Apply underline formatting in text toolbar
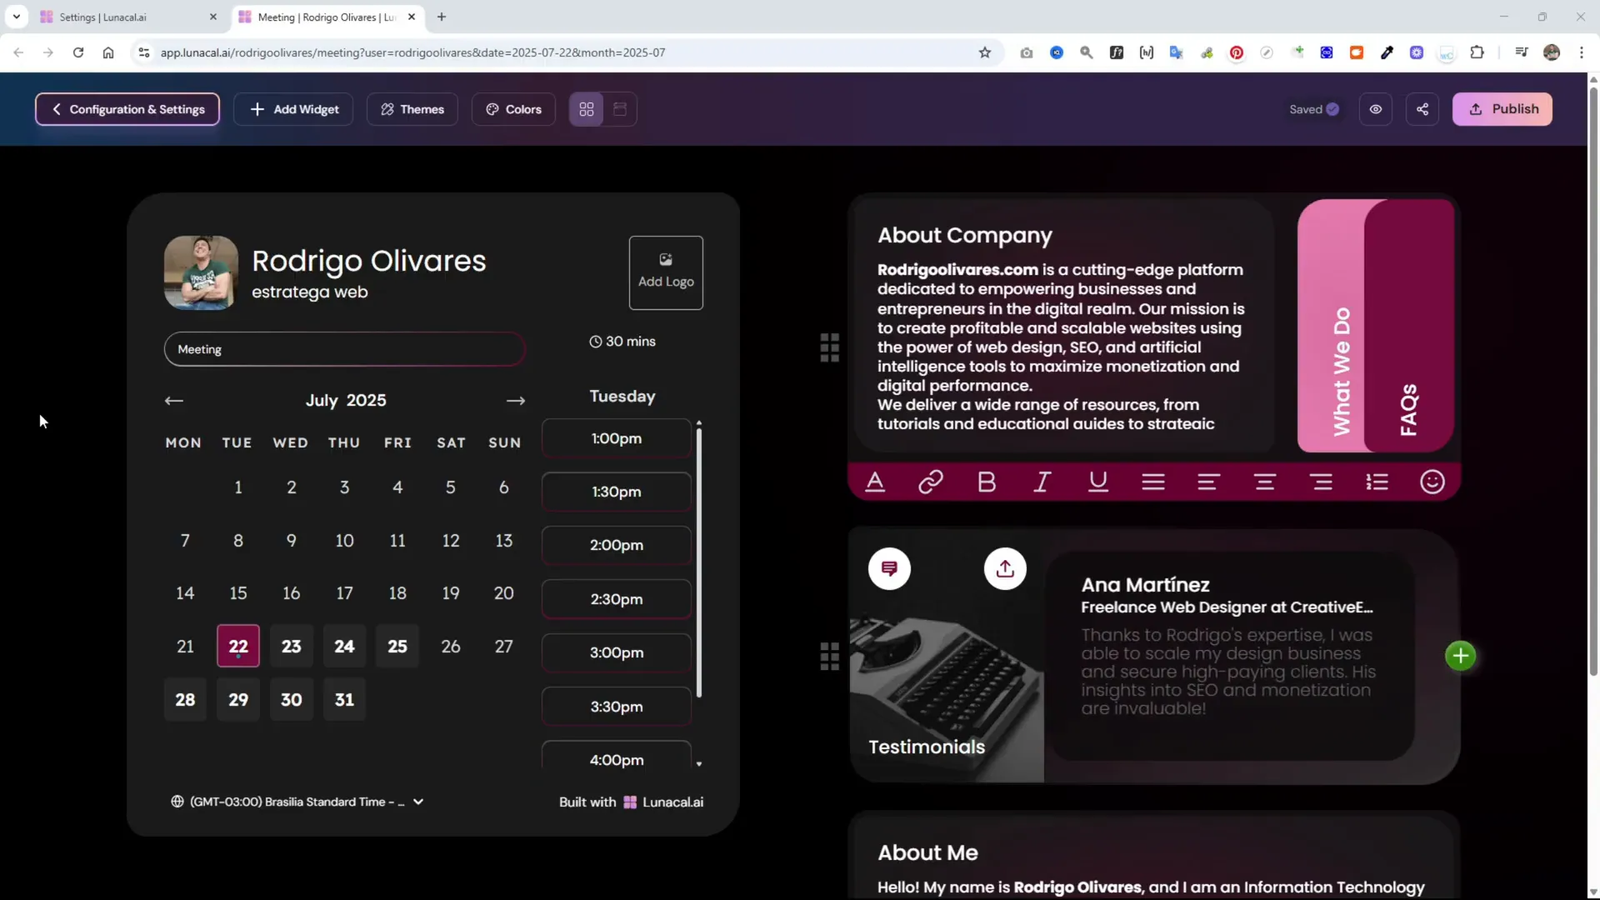Viewport: 1600px width, 900px height. click(x=1097, y=481)
